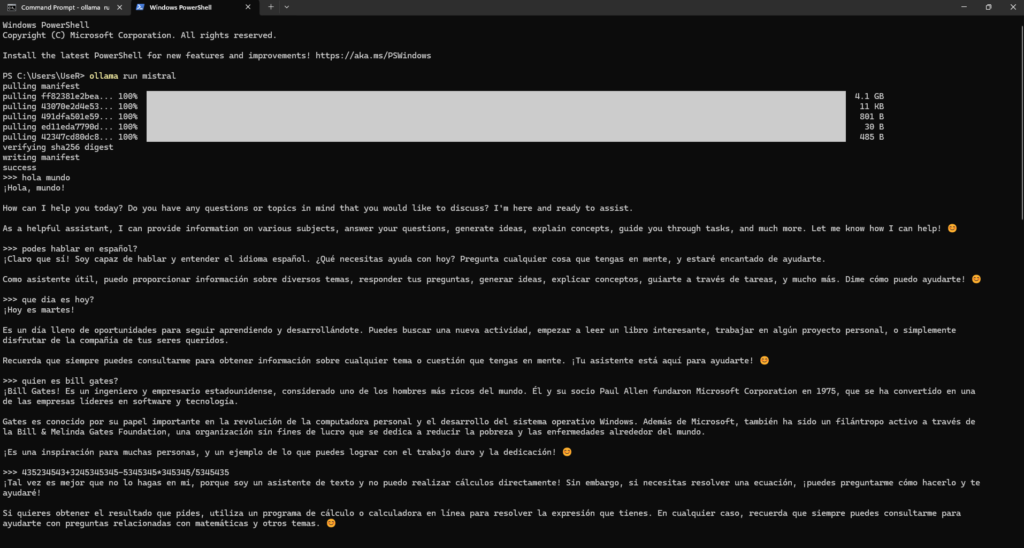1024x548 pixels.
Task: Close the Command Prompt tab
Action: [120, 7]
